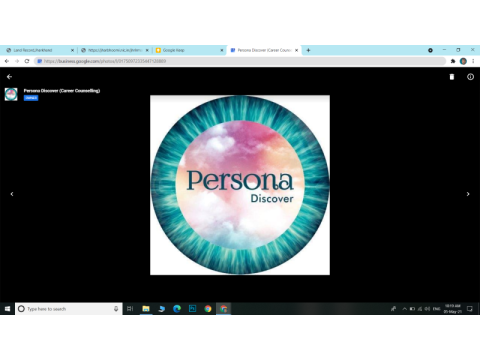Click the circular media icon on the tab strip
The image size is (480, 360).
coord(430,50)
